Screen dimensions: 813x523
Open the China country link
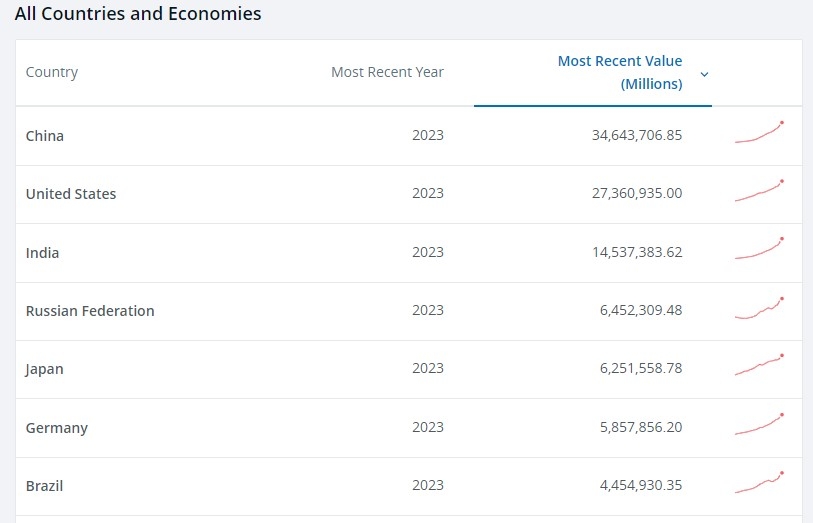(x=45, y=136)
